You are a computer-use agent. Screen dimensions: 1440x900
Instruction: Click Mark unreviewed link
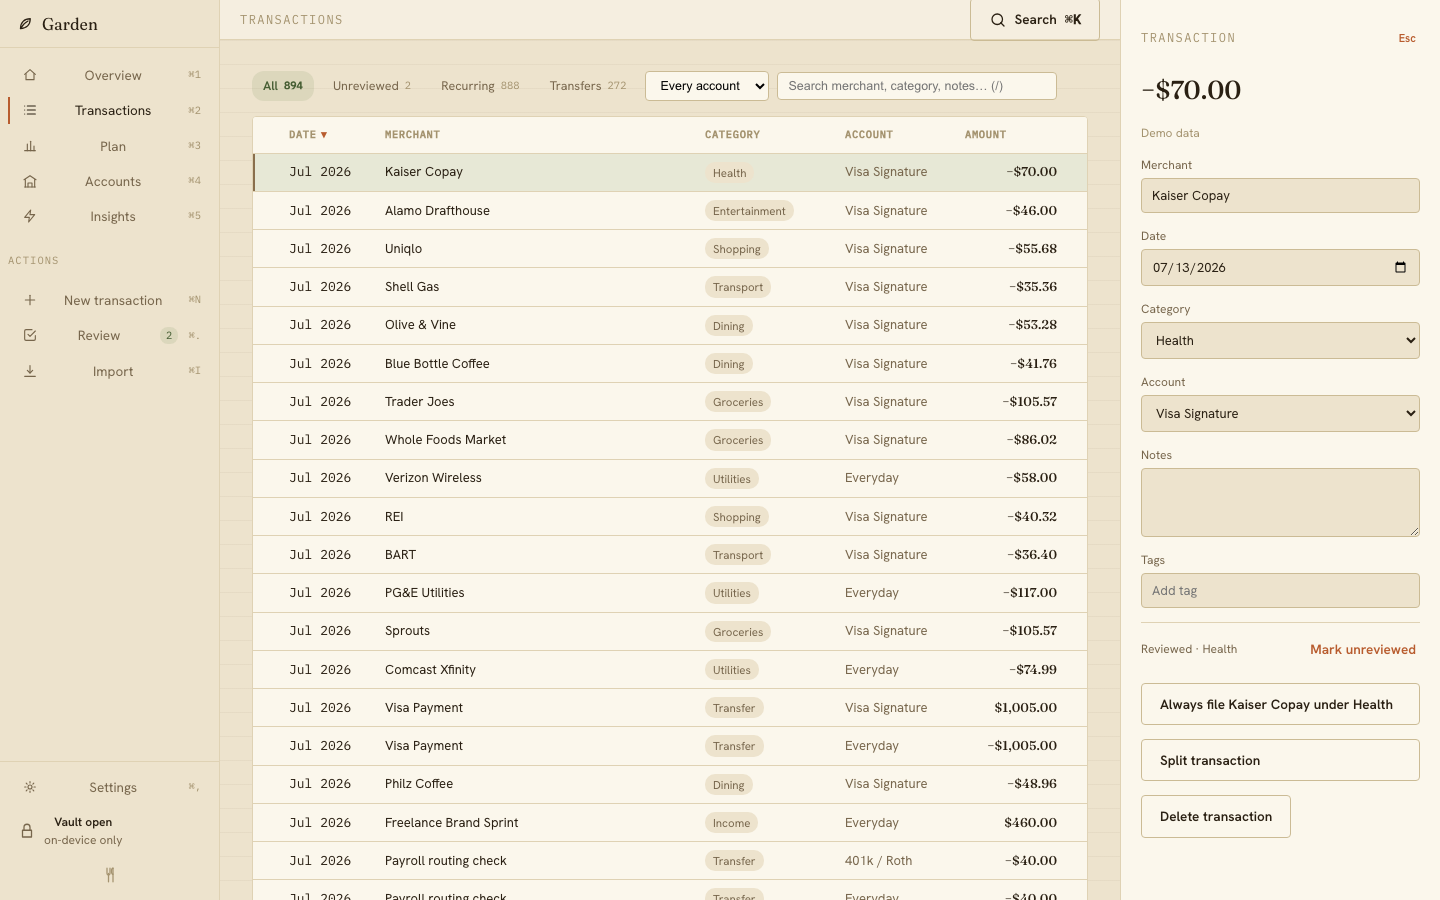(1363, 650)
